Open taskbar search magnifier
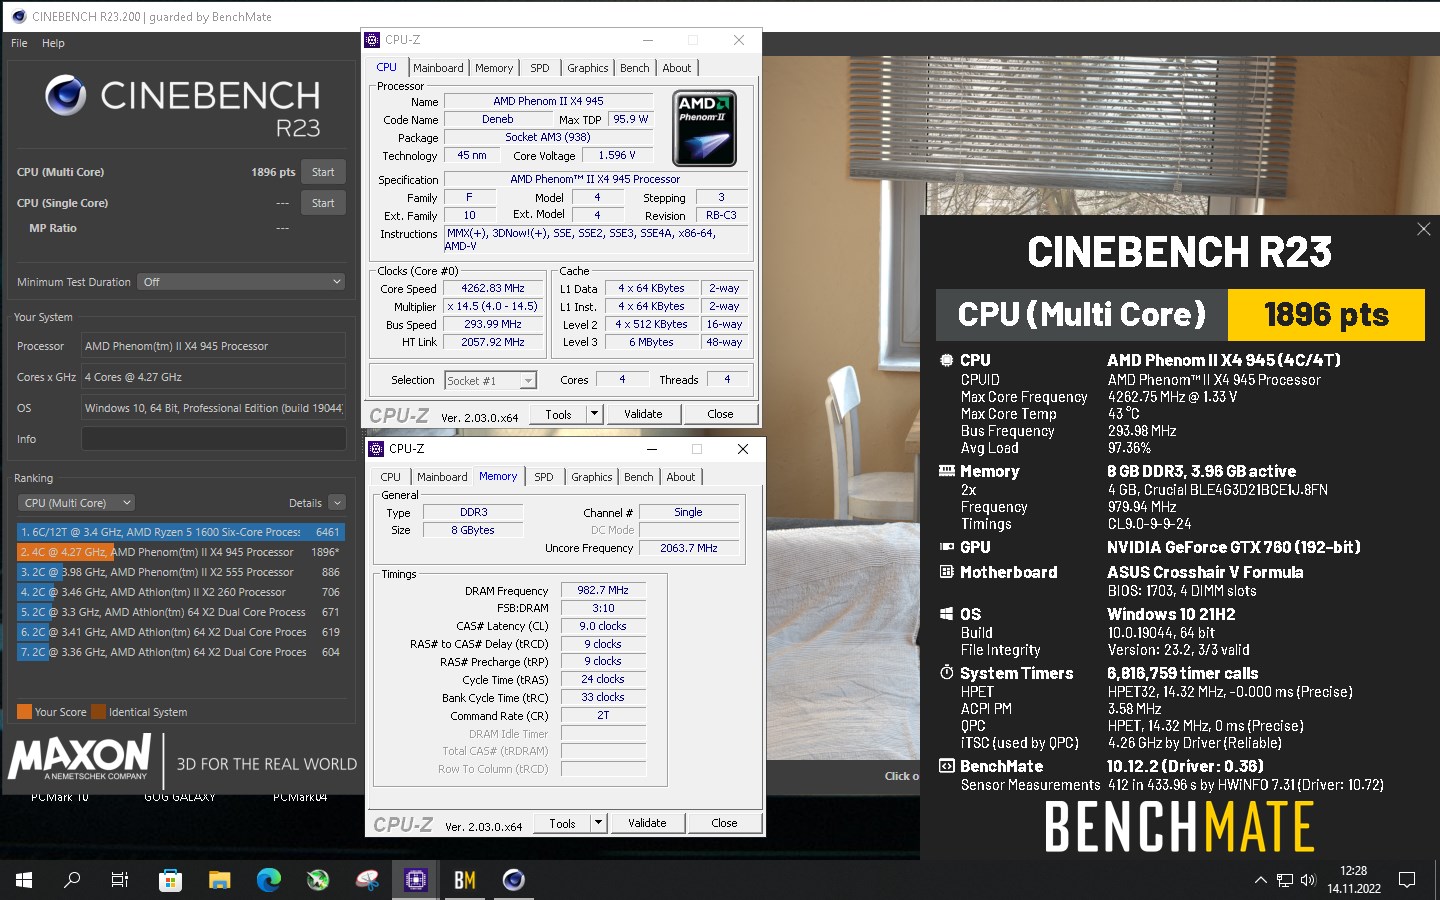The image size is (1440, 900). tap(72, 880)
